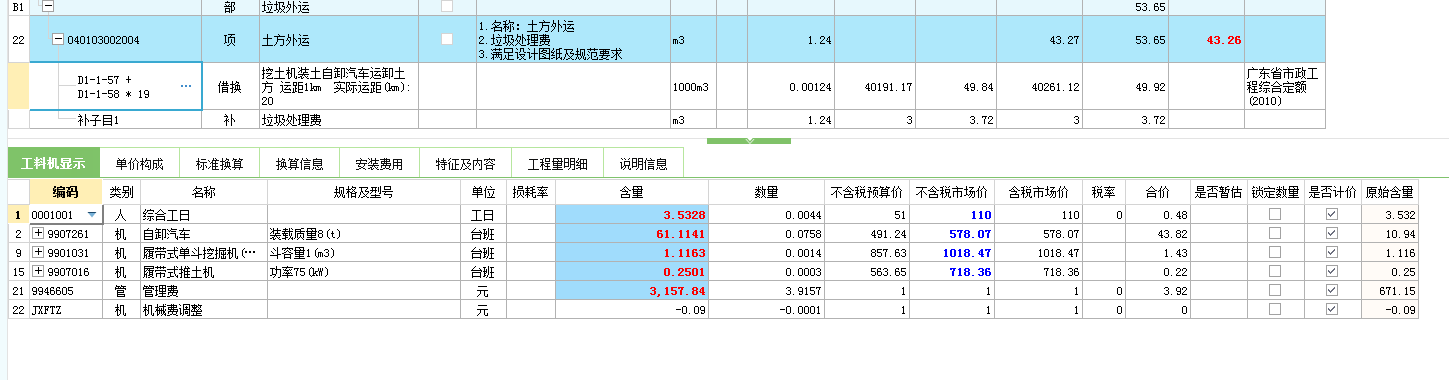Toggle 锁定数量 checkbox for 自卸汽车 row

point(1274,233)
